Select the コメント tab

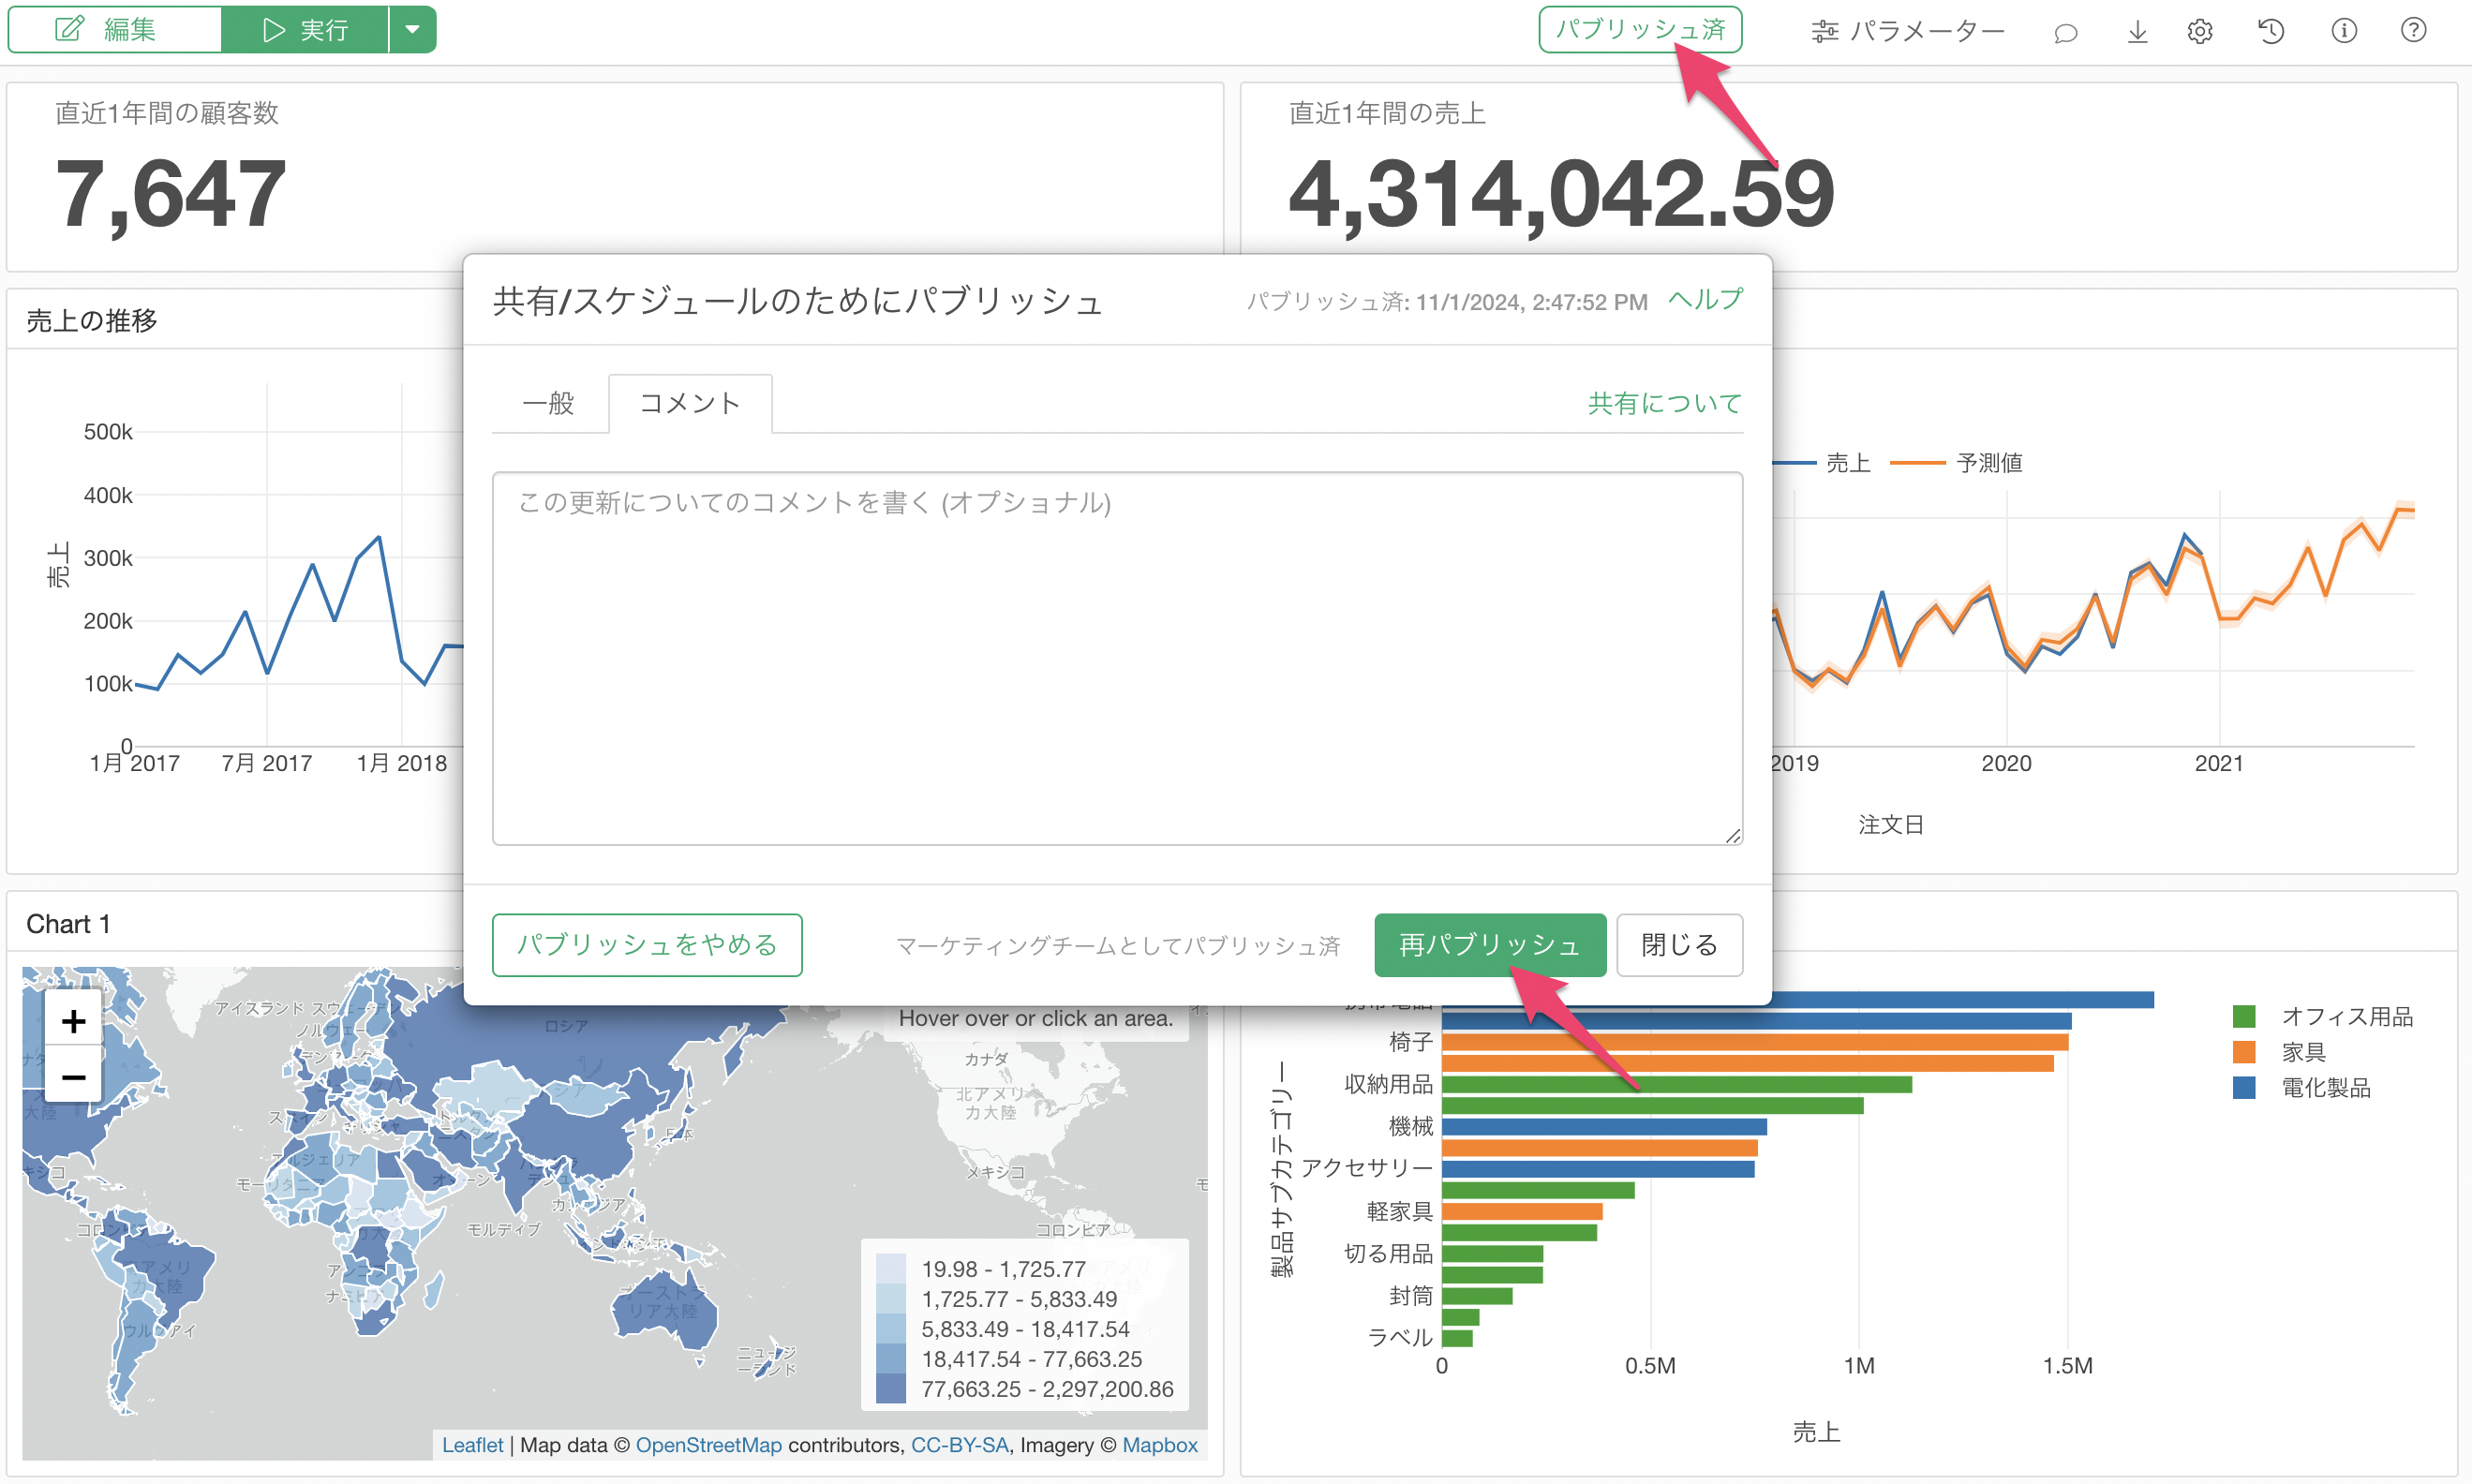(x=690, y=403)
